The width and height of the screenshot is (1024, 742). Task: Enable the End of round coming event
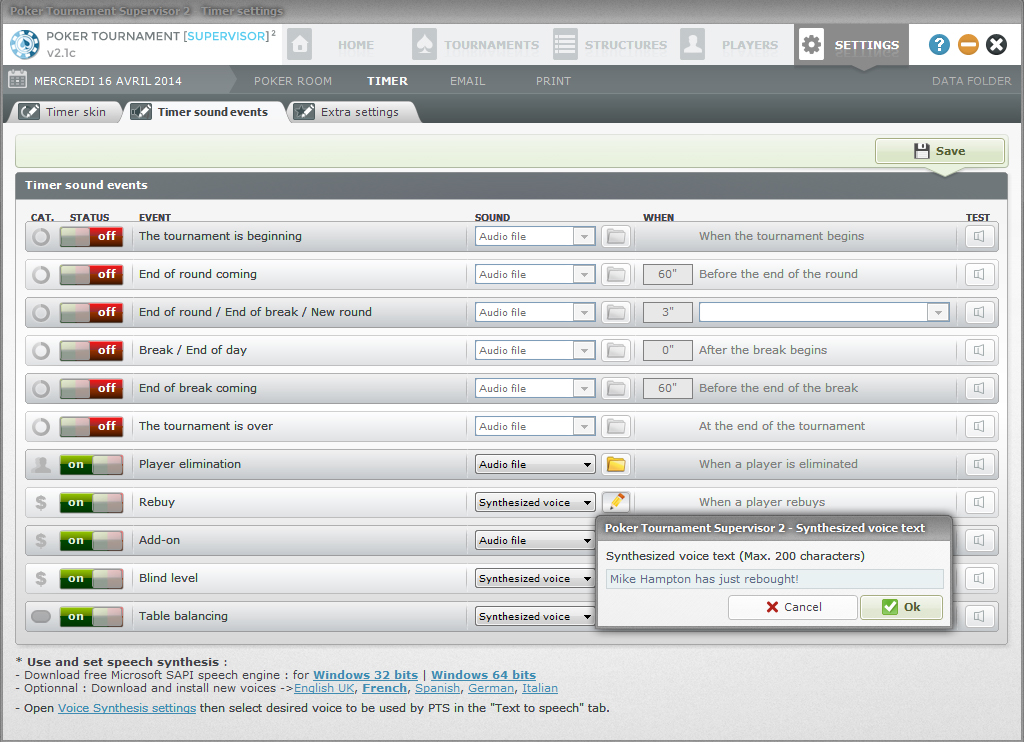pyautogui.click(x=91, y=274)
